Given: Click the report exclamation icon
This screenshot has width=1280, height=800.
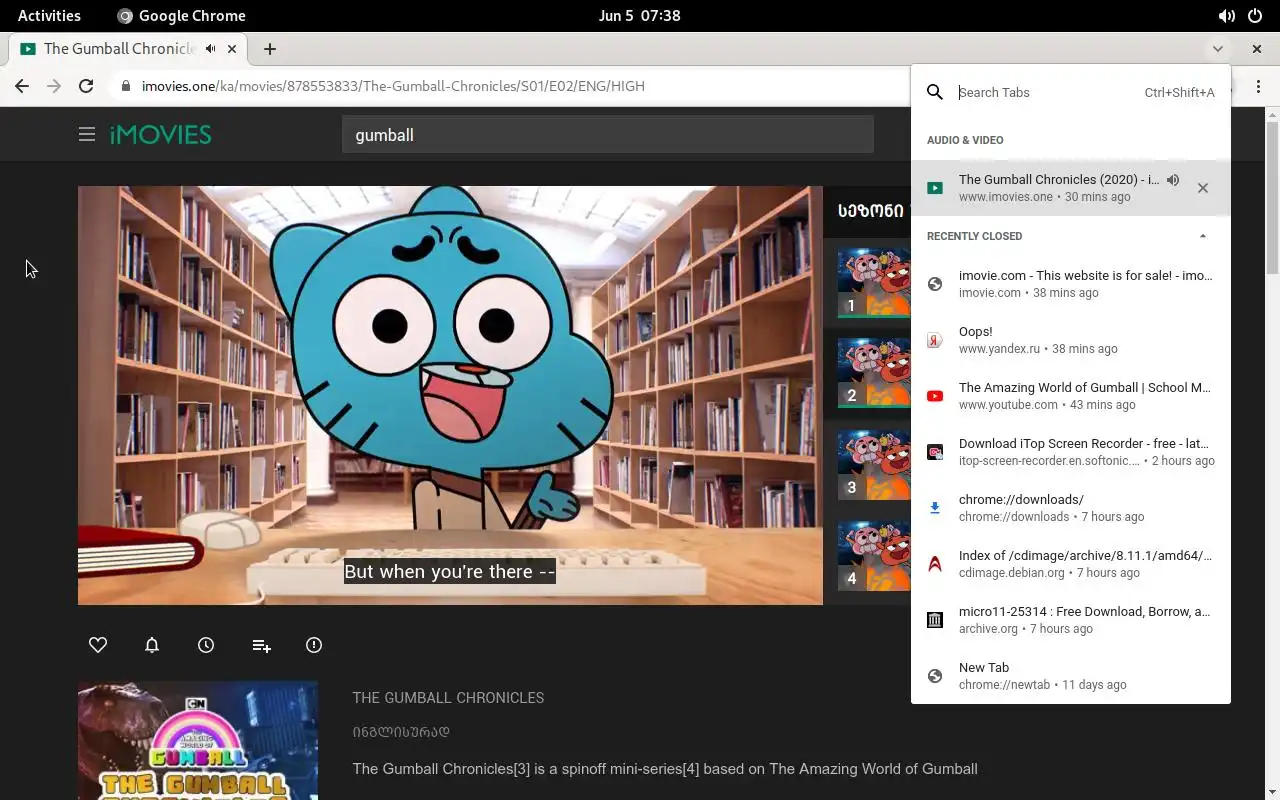Looking at the screenshot, I should click(x=314, y=645).
